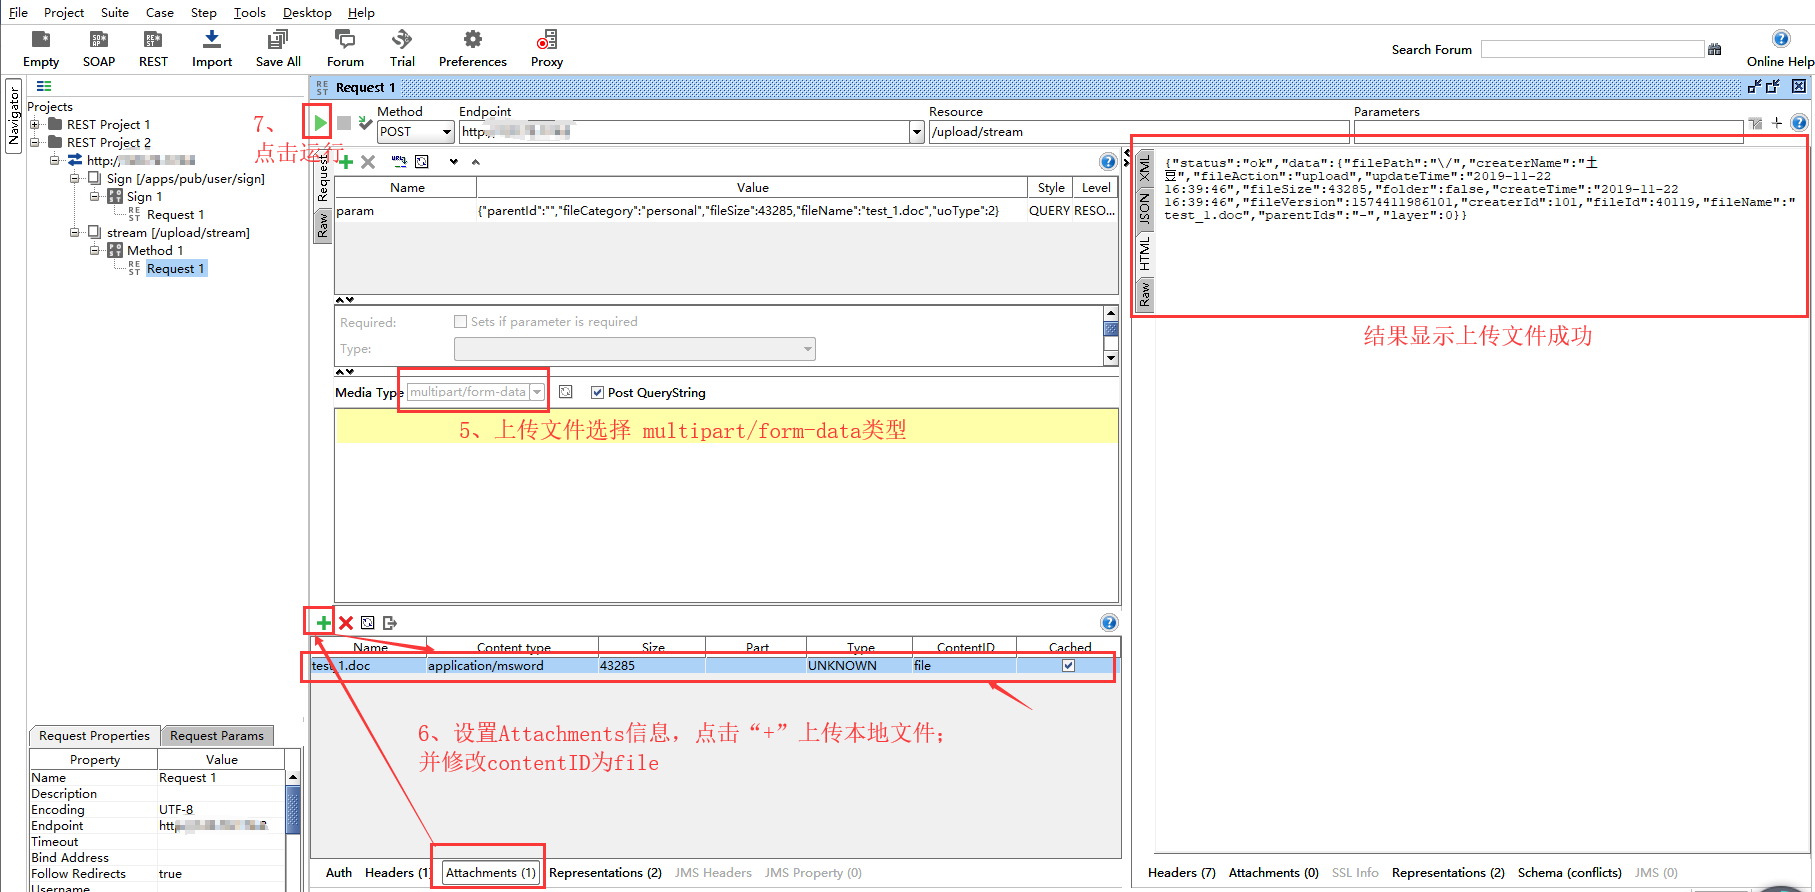
Task: Launch the Proxy toolbar icon
Action: pyautogui.click(x=546, y=40)
